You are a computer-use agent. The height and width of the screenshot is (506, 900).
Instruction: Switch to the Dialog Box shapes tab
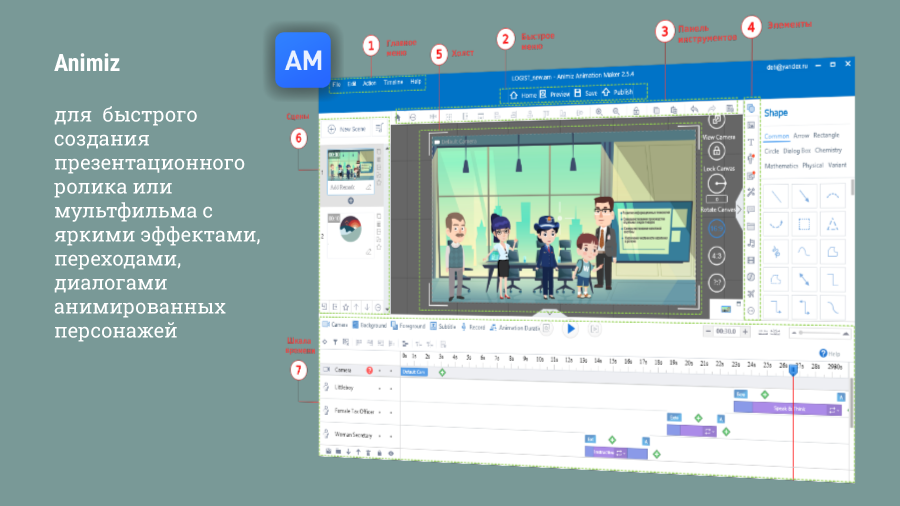point(797,150)
